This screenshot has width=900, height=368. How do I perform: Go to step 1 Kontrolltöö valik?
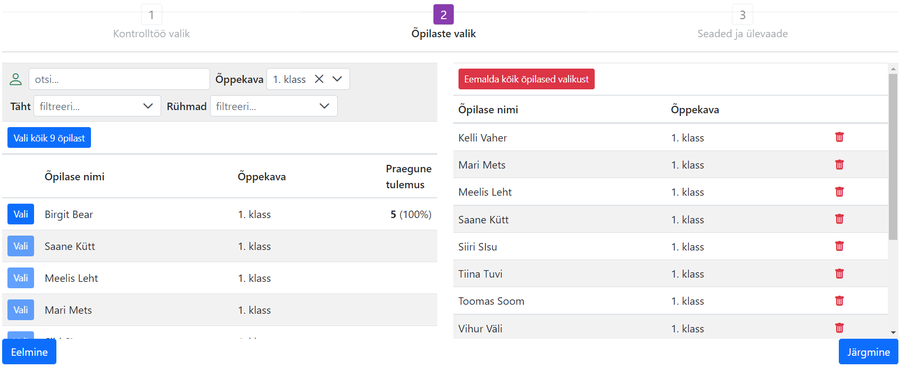point(152,24)
